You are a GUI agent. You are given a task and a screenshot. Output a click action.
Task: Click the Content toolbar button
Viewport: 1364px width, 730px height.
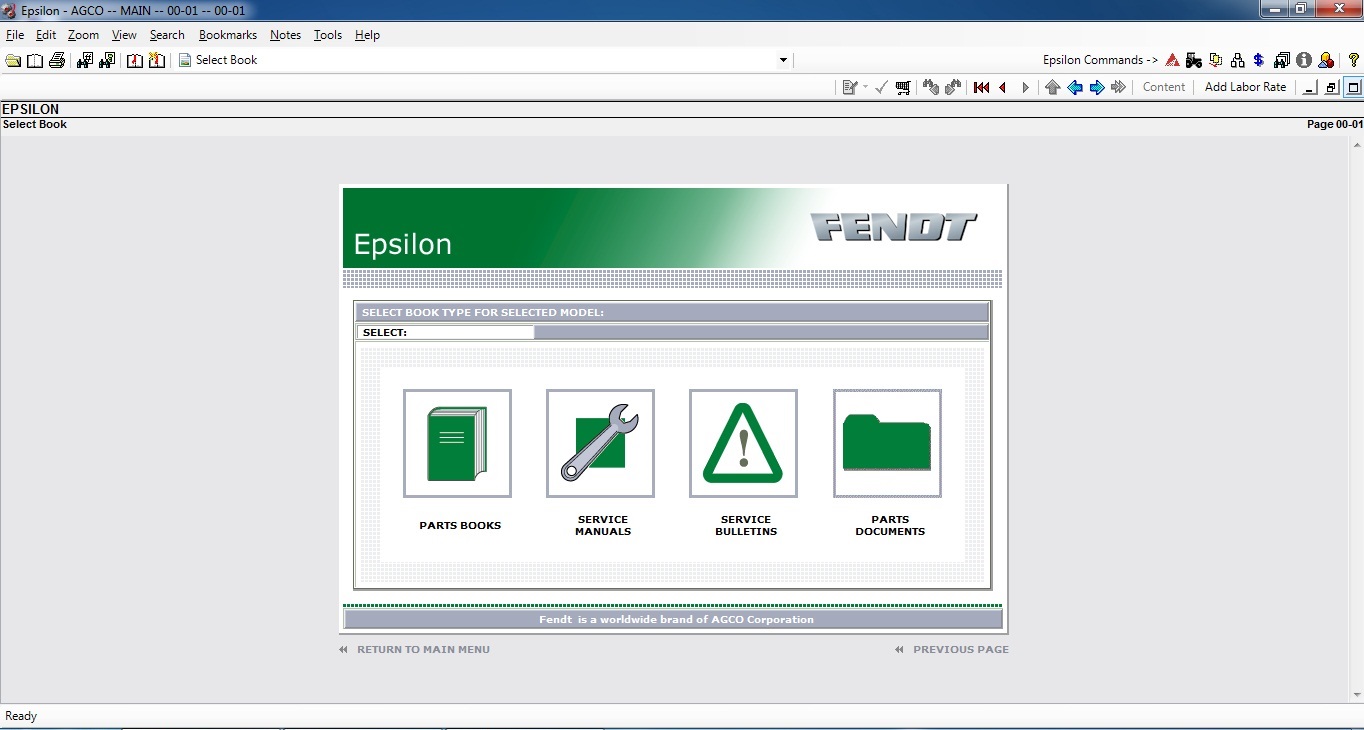(1164, 87)
